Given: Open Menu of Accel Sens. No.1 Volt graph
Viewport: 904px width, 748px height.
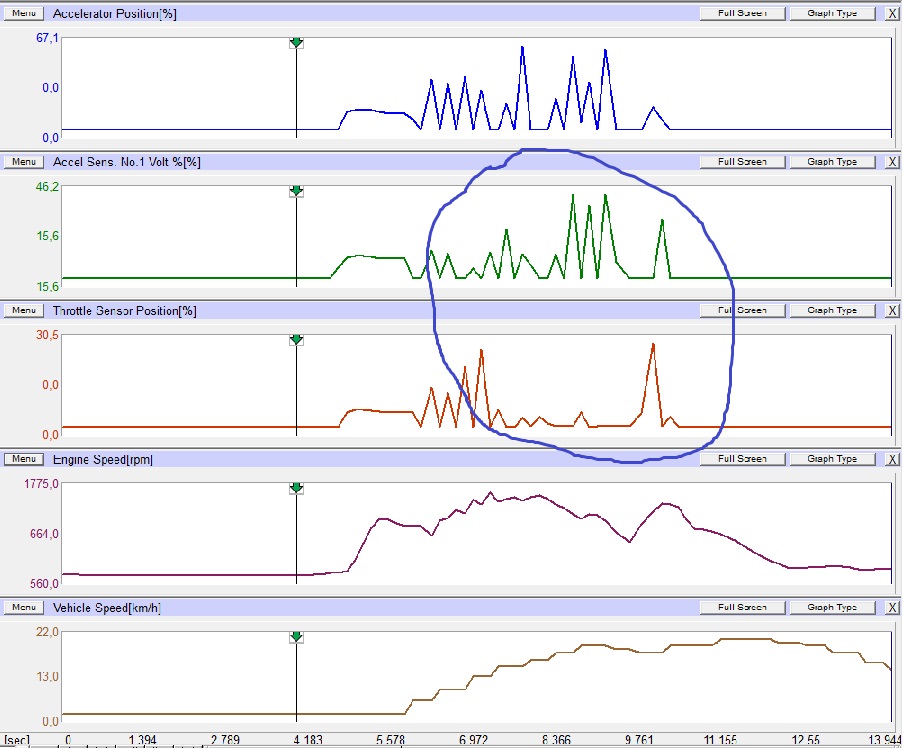Looking at the screenshot, I should (x=25, y=162).
